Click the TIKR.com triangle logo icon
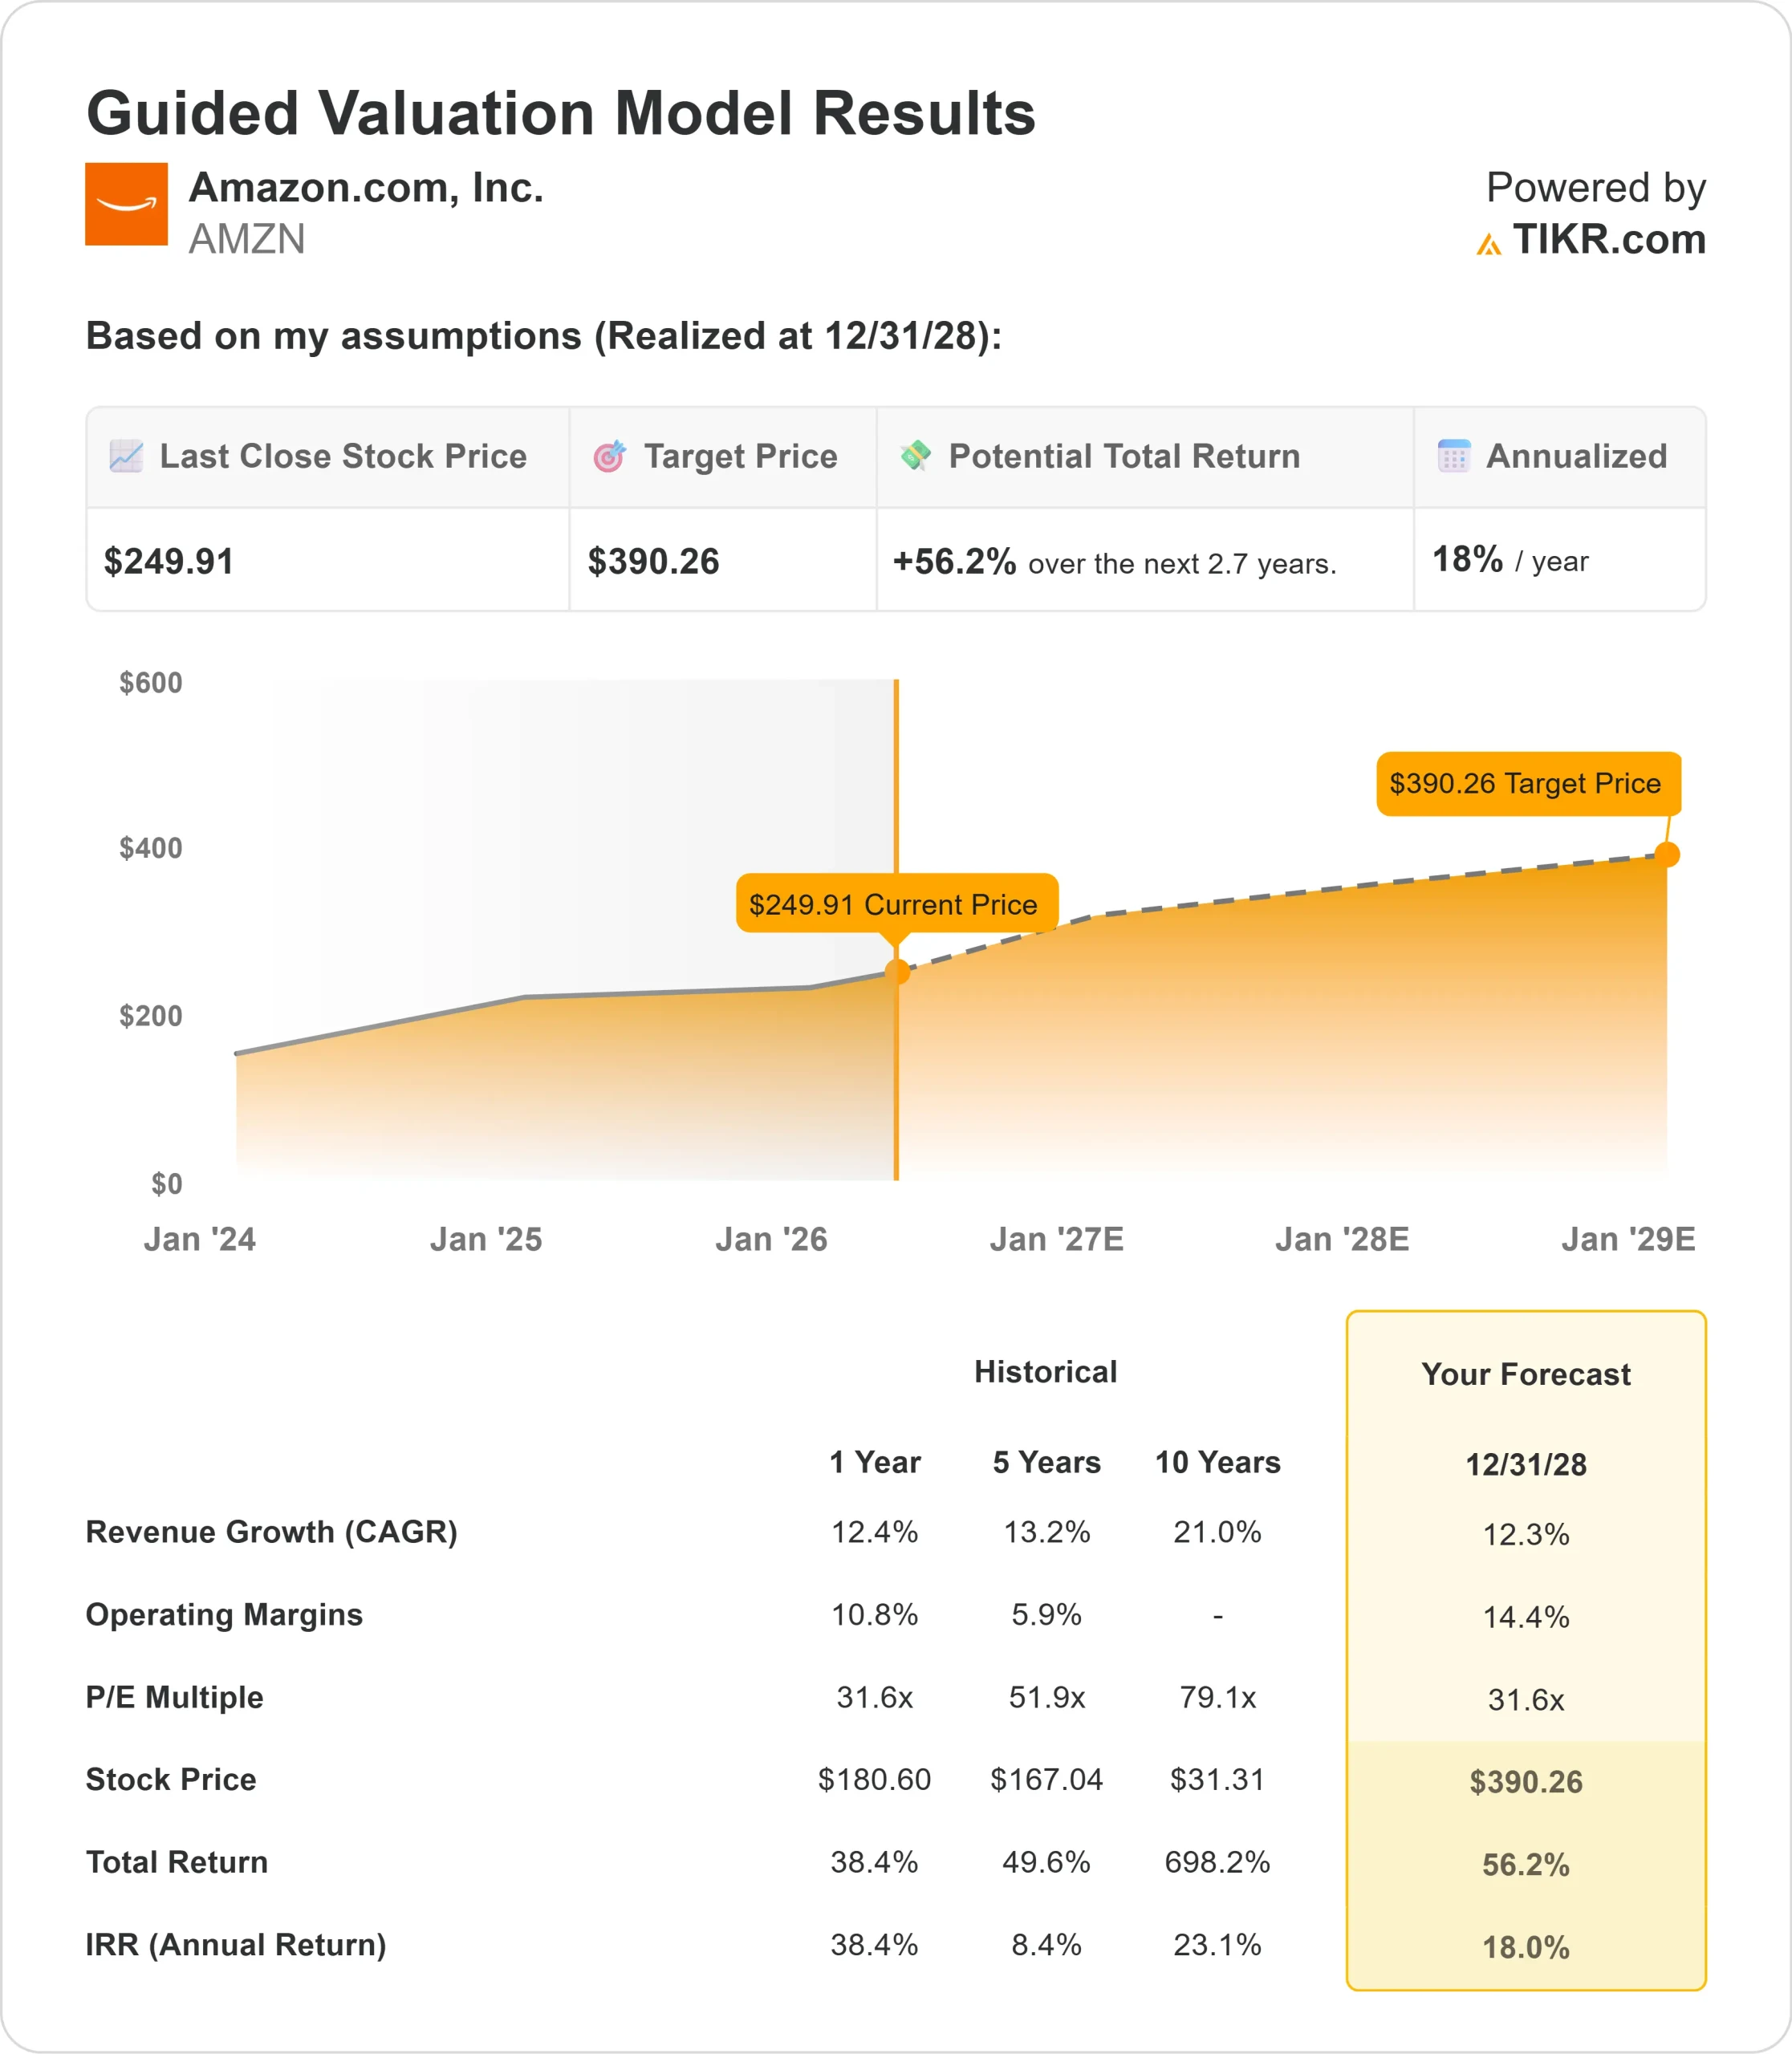Viewport: 1792px width, 2054px height. tap(1489, 244)
